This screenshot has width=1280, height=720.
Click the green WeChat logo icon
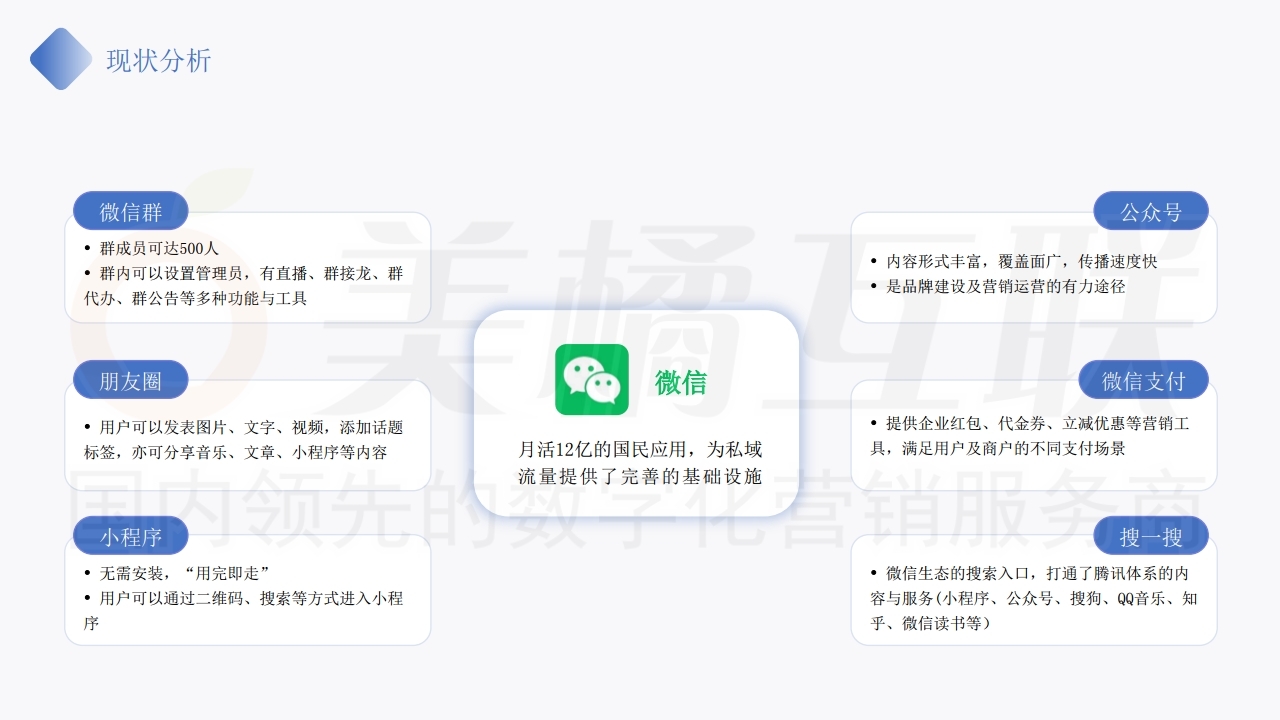(x=592, y=379)
